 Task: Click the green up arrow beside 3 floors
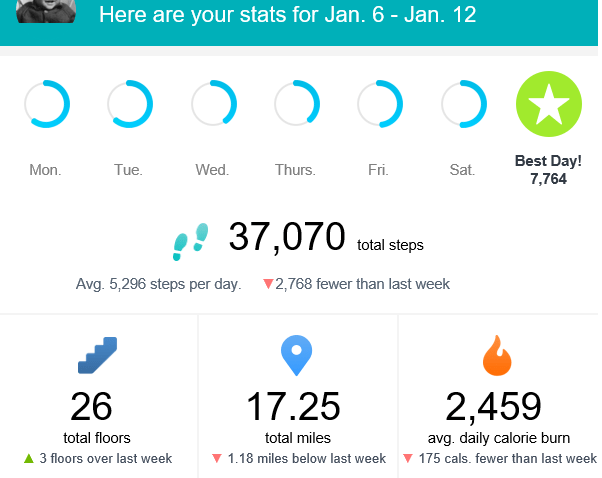point(29,459)
